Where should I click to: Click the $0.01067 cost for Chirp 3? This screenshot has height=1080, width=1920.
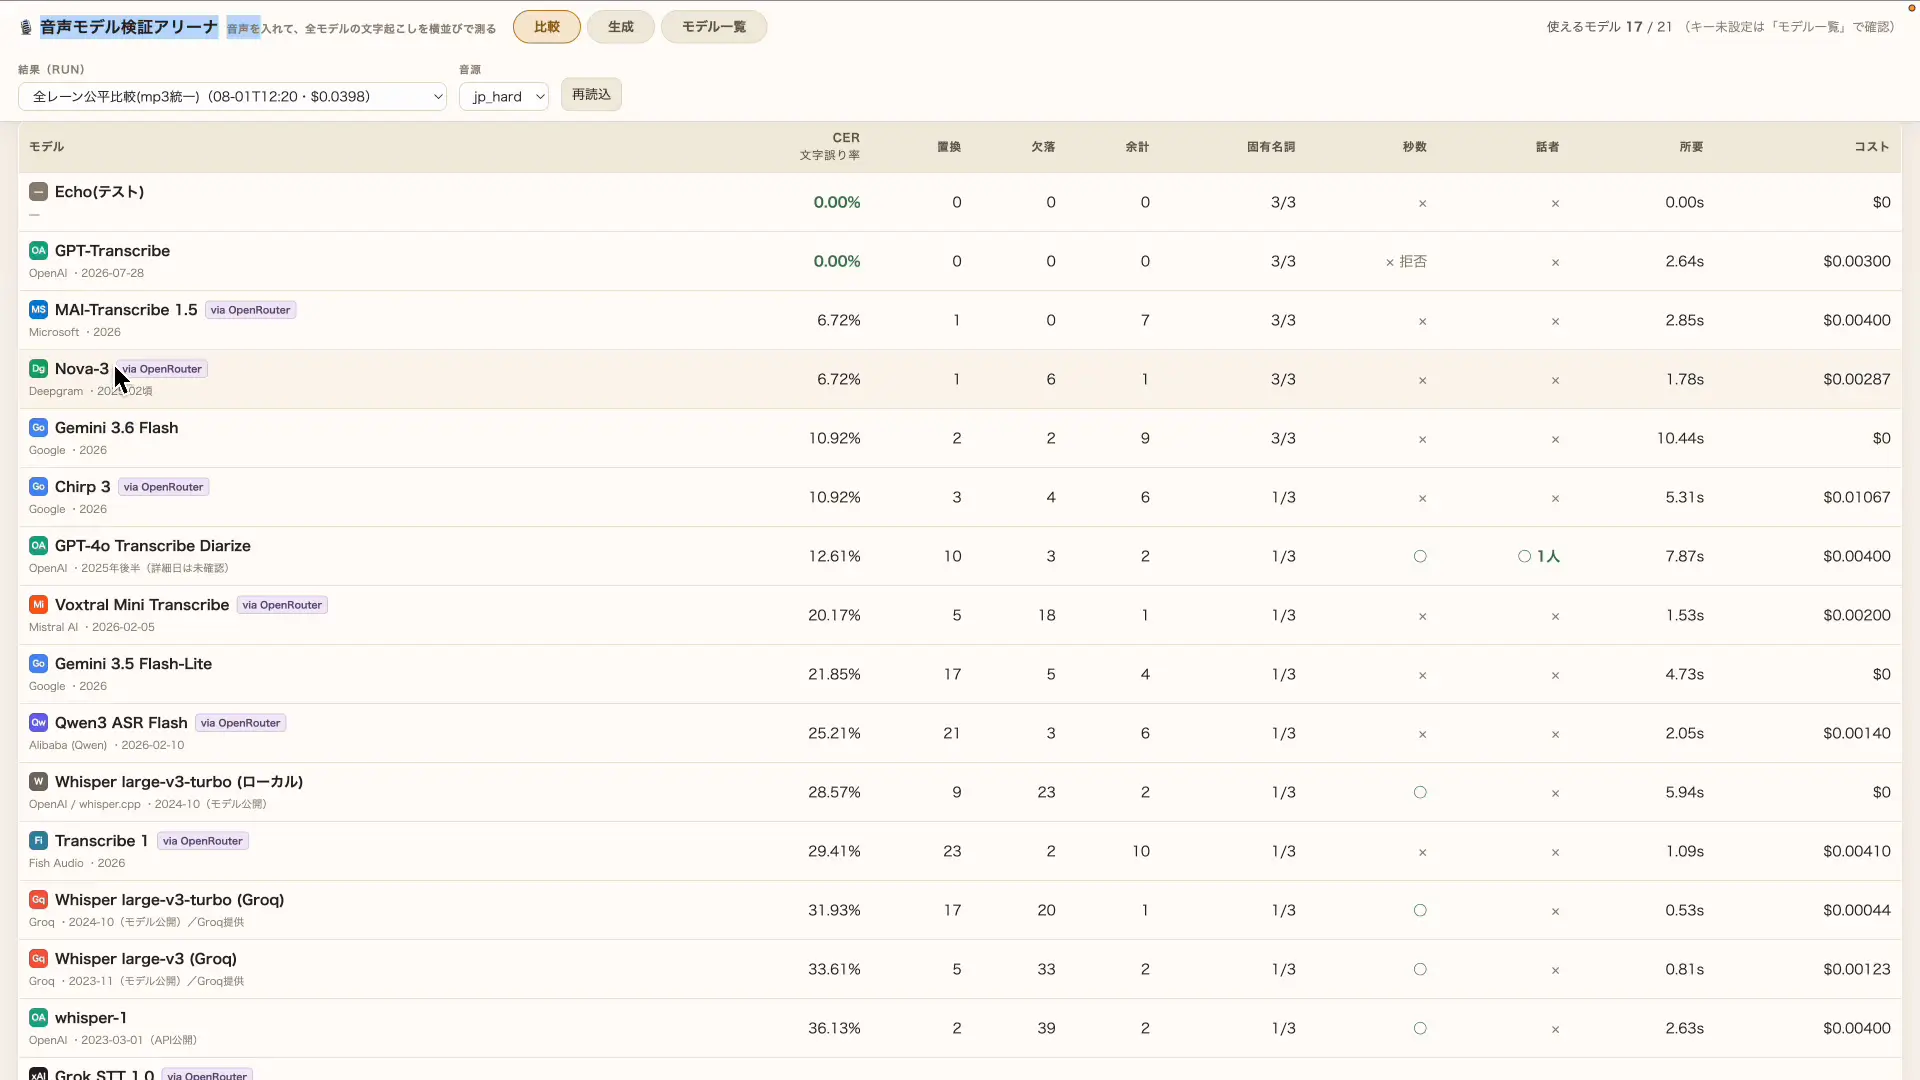(x=1857, y=497)
